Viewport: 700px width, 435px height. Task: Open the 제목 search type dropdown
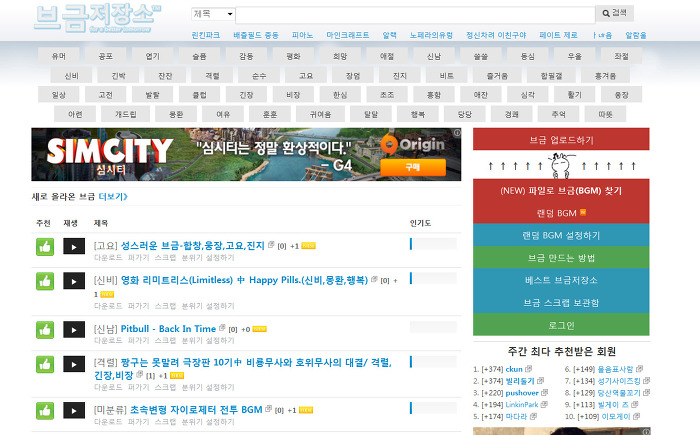pyautogui.click(x=213, y=14)
